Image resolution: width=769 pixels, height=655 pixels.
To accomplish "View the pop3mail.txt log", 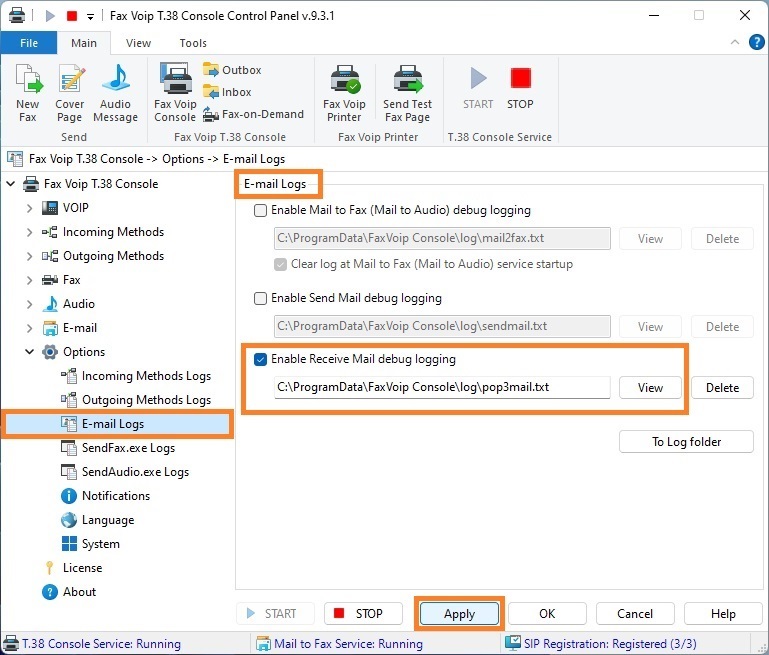I will point(650,388).
